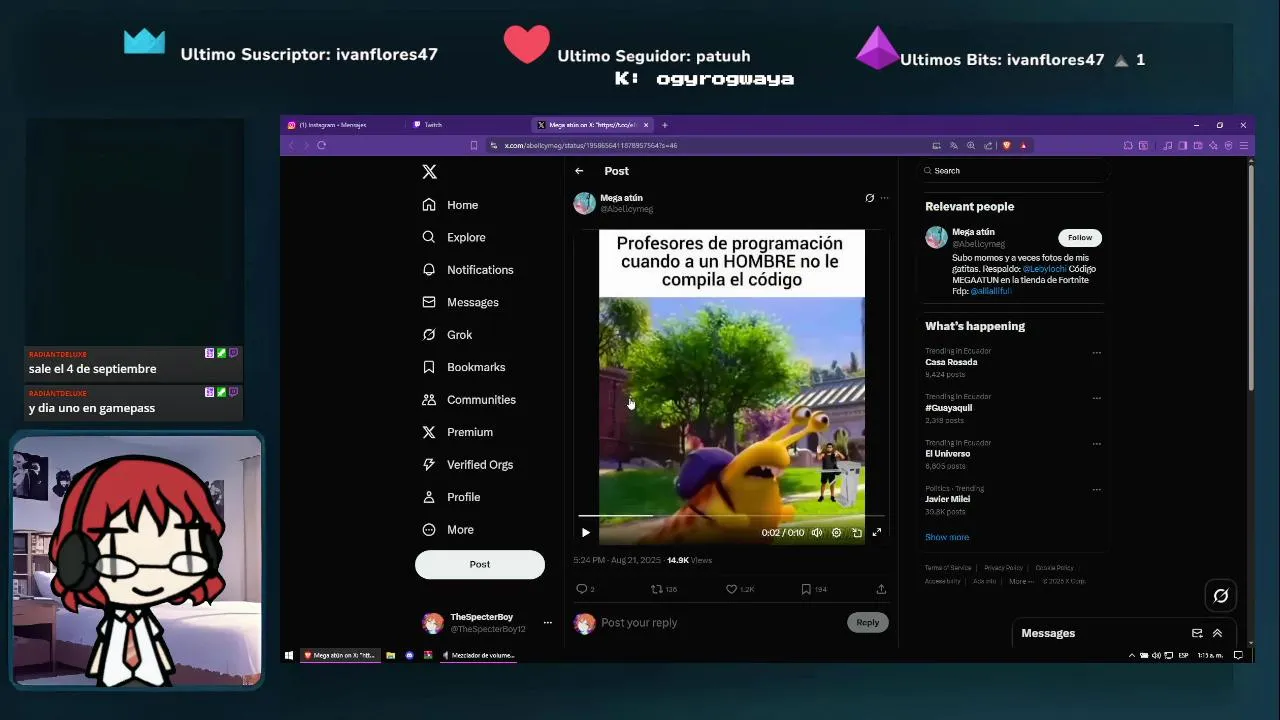Open Grok from the sidebar
The height and width of the screenshot is (720, 1280).
tap(447, 335)
